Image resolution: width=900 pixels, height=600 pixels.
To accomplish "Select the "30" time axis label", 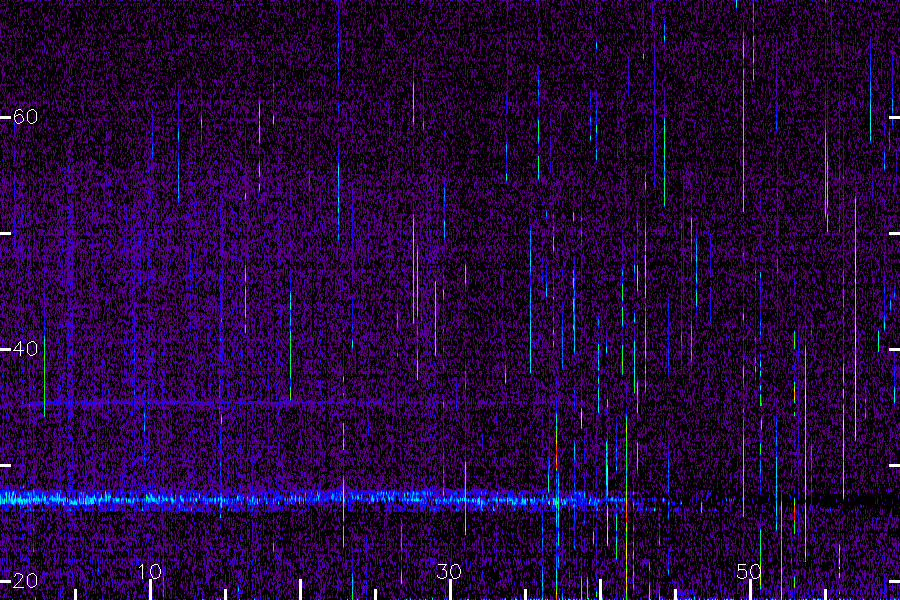I will (449, 571).
